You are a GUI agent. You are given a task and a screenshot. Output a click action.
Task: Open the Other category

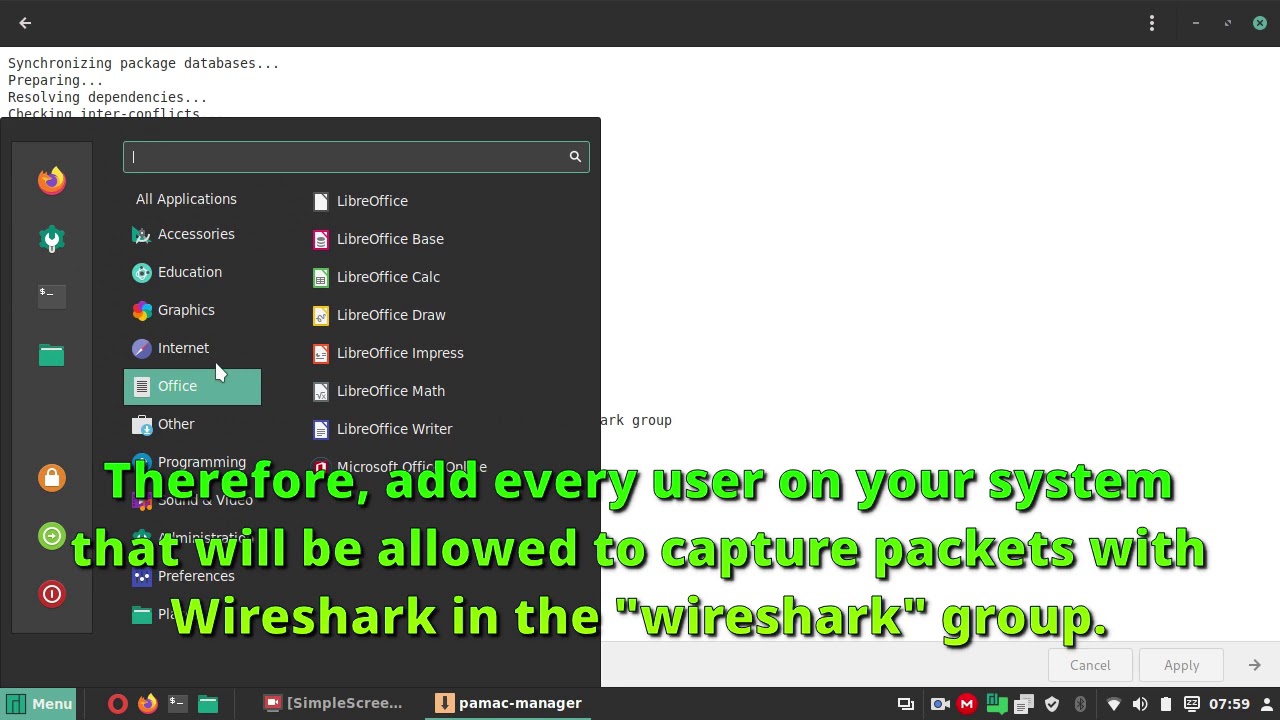coord(192,424)
